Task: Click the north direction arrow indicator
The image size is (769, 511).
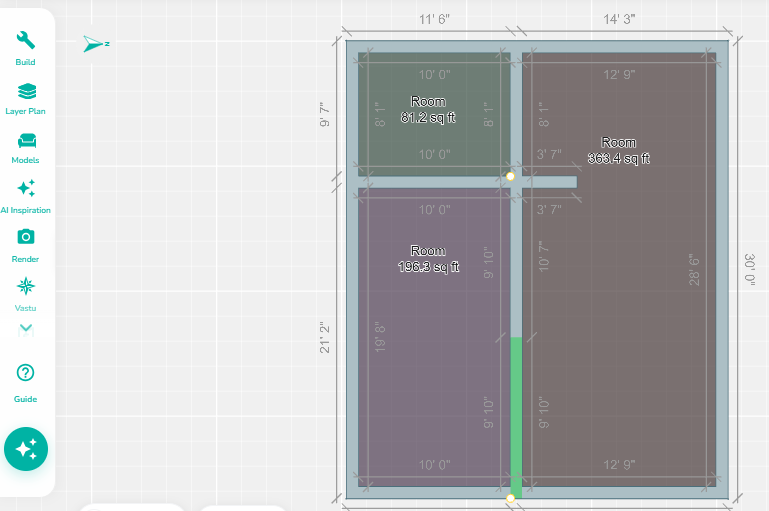Action: point(96,44)
